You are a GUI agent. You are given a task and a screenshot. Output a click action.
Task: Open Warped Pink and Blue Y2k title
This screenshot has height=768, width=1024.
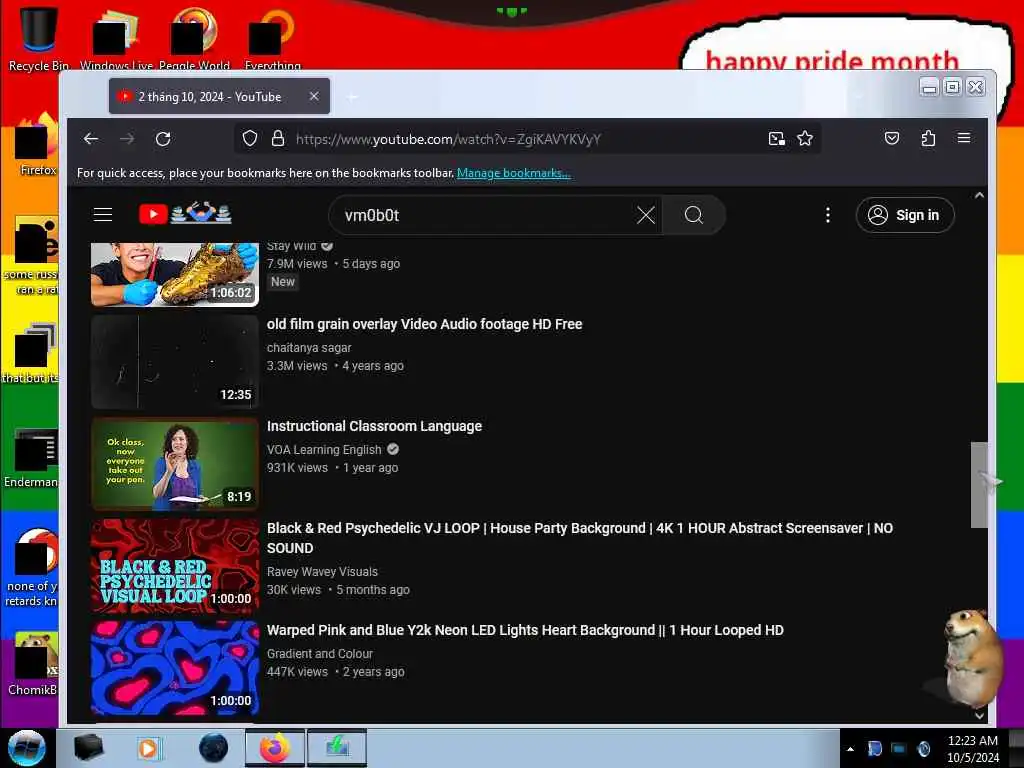[525, 630]
